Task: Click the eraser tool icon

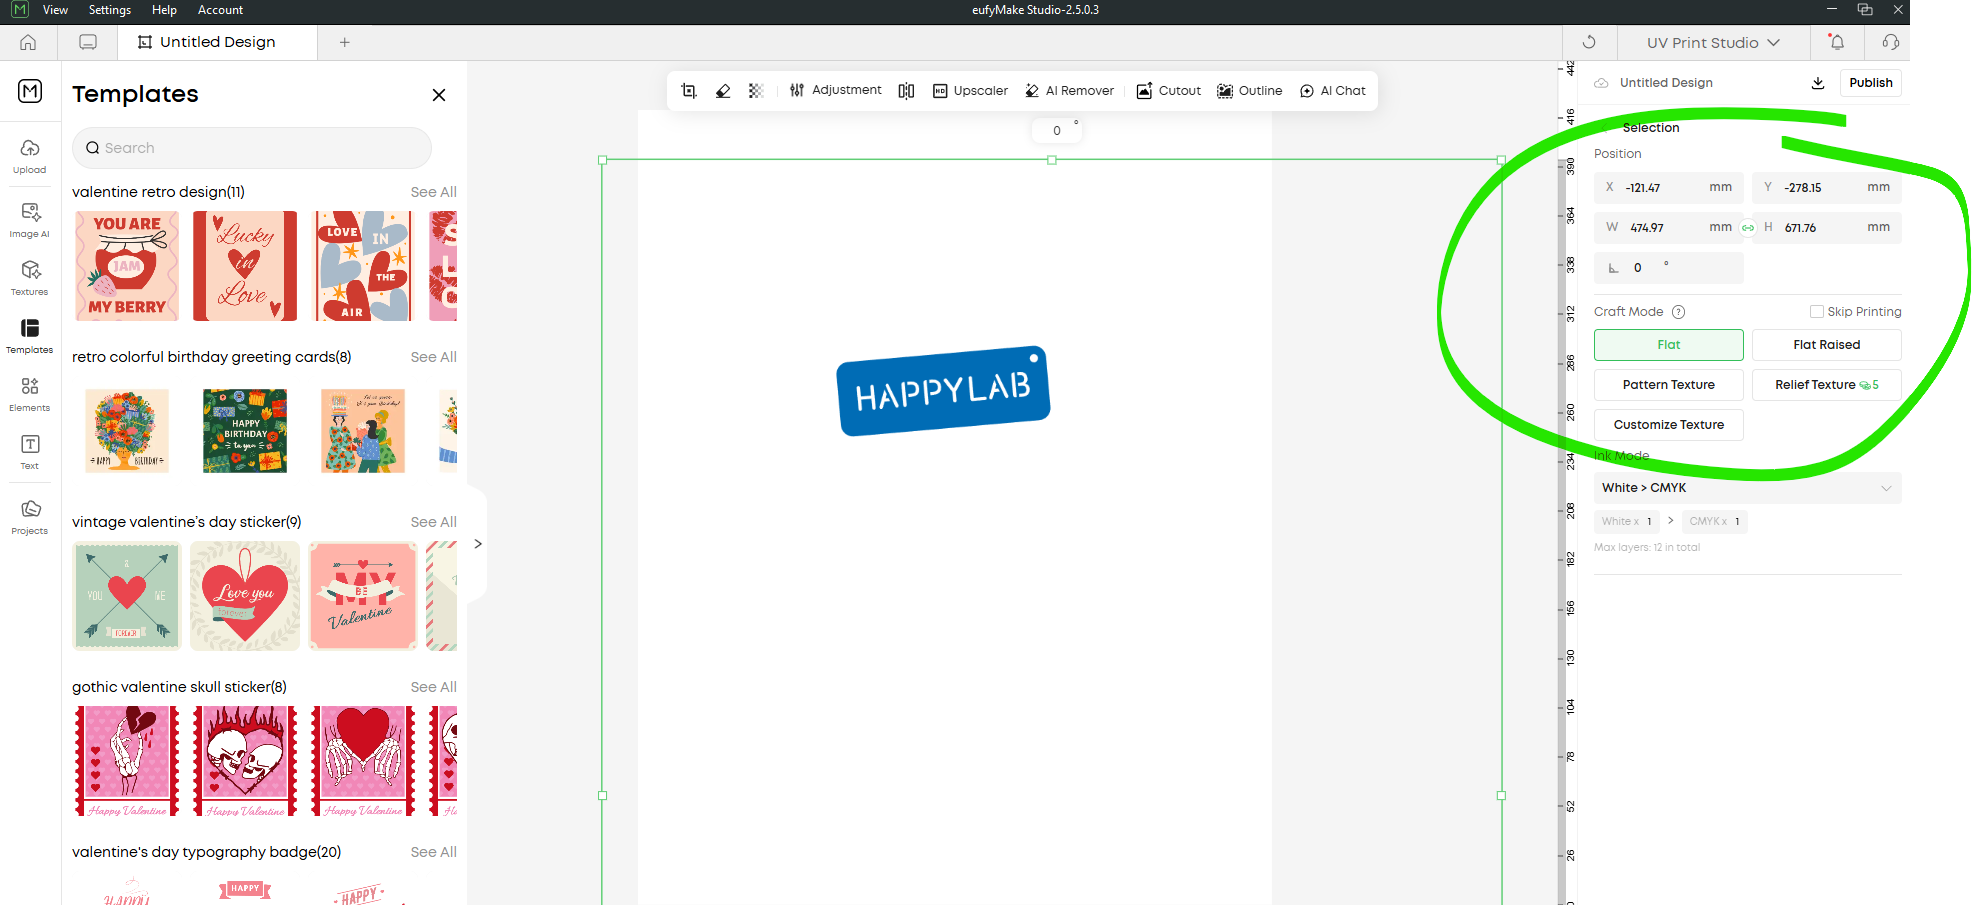Action: (723, 91)
